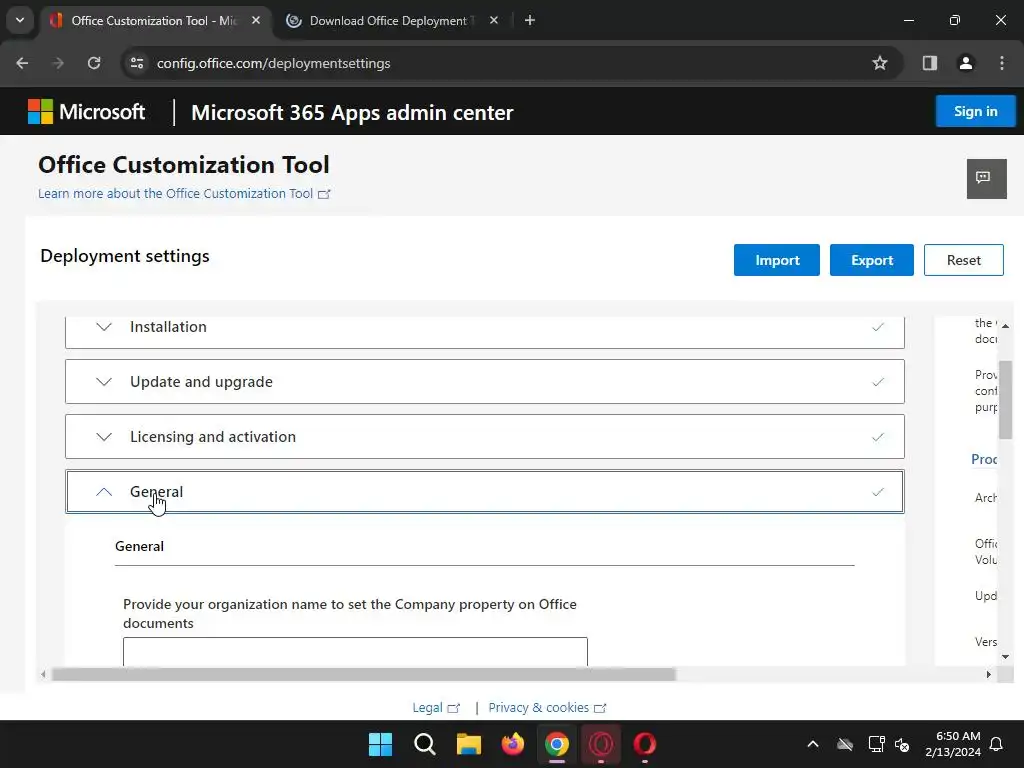Close the Download Office Deployment tab

494,20
